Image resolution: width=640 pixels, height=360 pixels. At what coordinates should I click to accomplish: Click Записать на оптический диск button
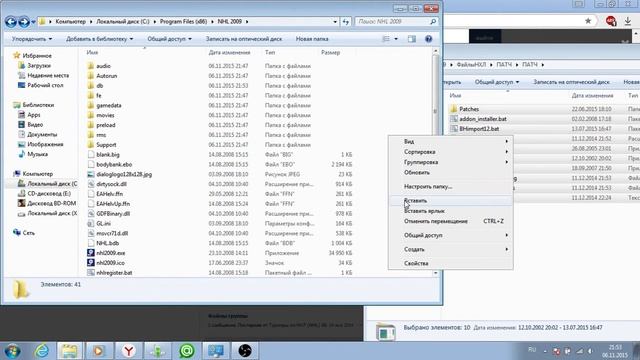[x=244, y=39]
